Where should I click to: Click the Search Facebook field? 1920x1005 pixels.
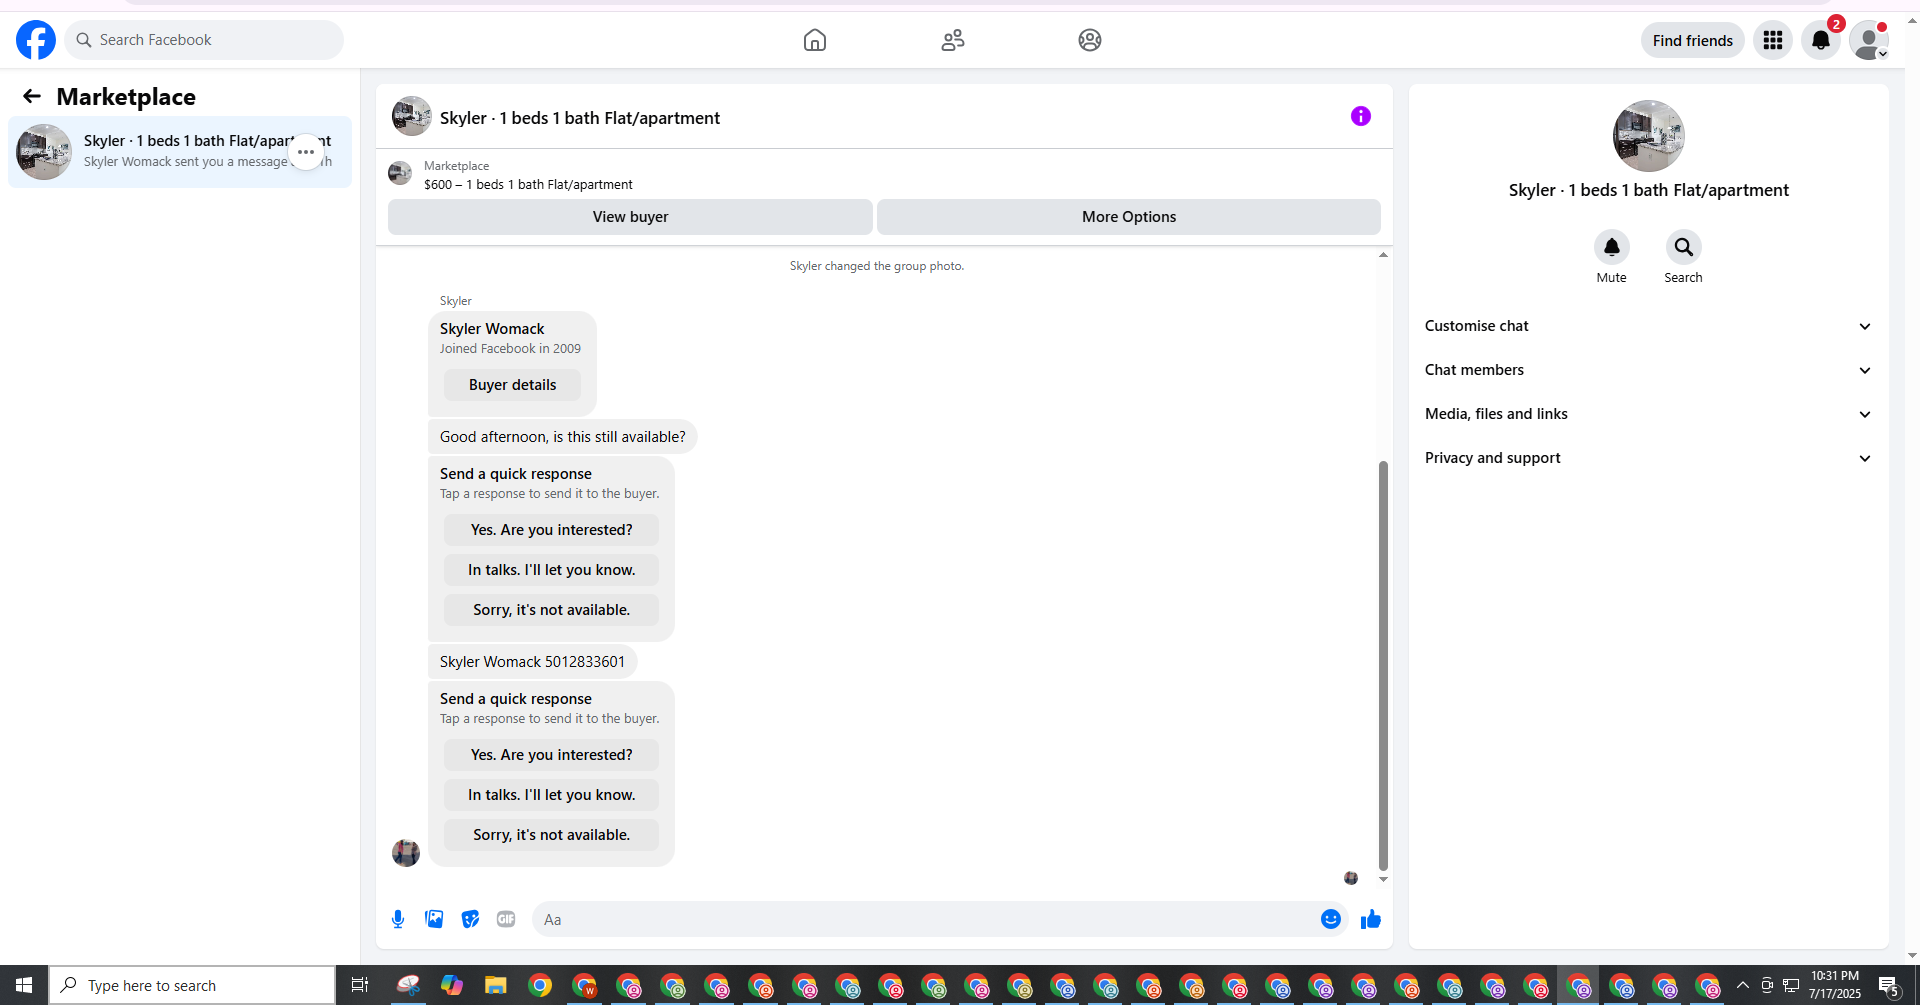(x=204, y=40)
